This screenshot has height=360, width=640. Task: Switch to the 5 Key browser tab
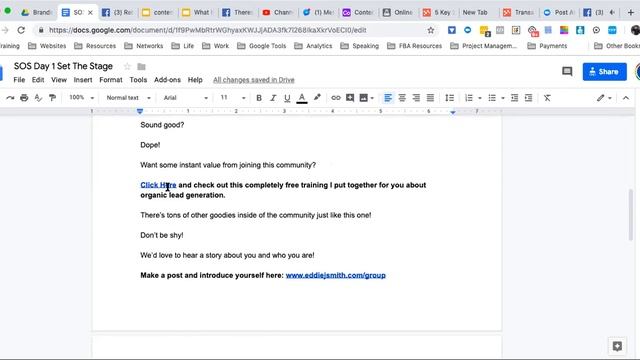coord(438,13)
